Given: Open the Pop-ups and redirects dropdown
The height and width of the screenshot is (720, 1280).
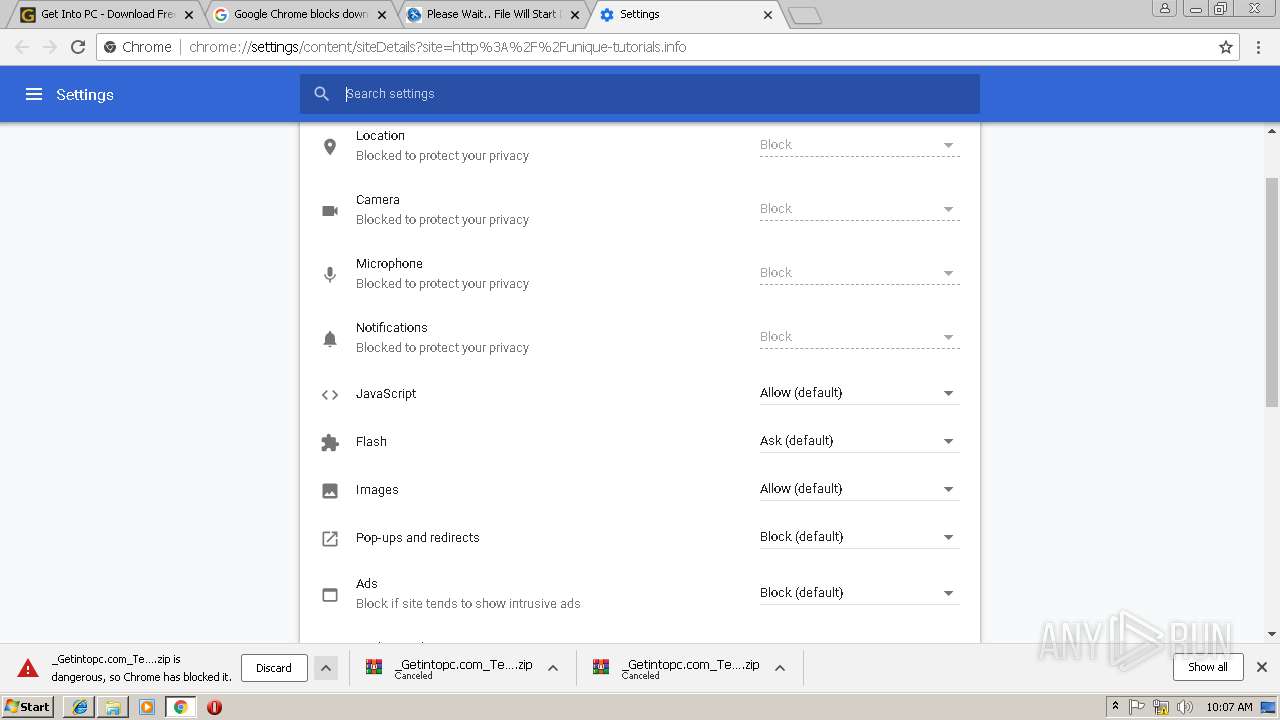Looking at the screenshot, I should point(860,537).
